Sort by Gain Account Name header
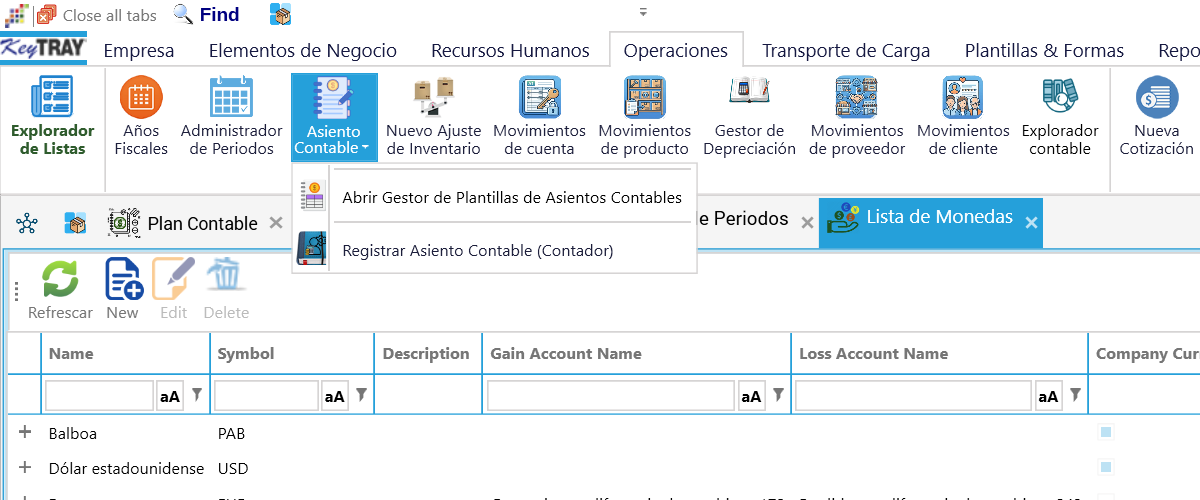Screen dimensions: 1200x500 click(x=636, y=354)
